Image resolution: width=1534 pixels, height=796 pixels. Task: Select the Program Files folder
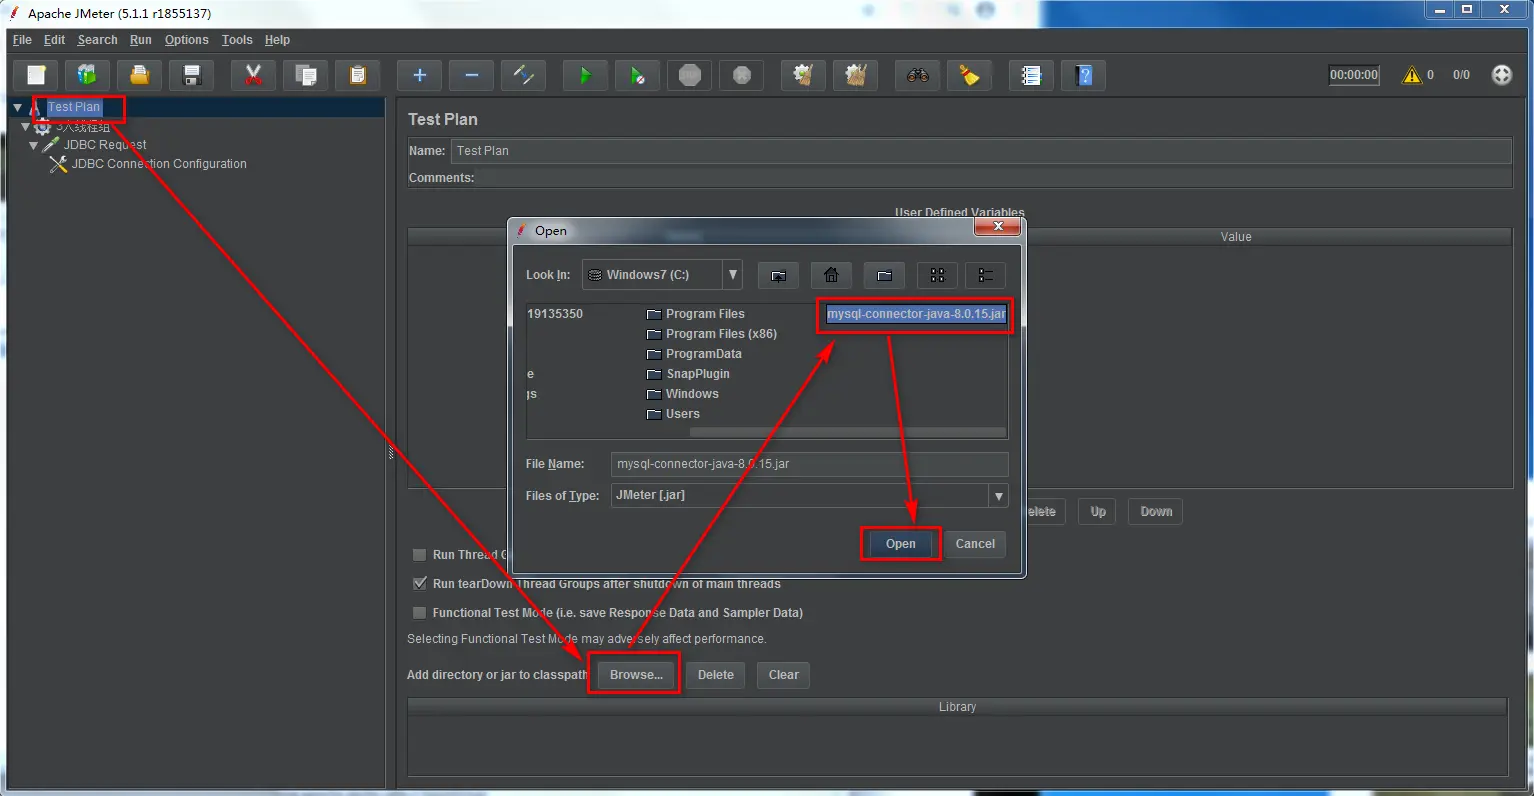point(696,314)
